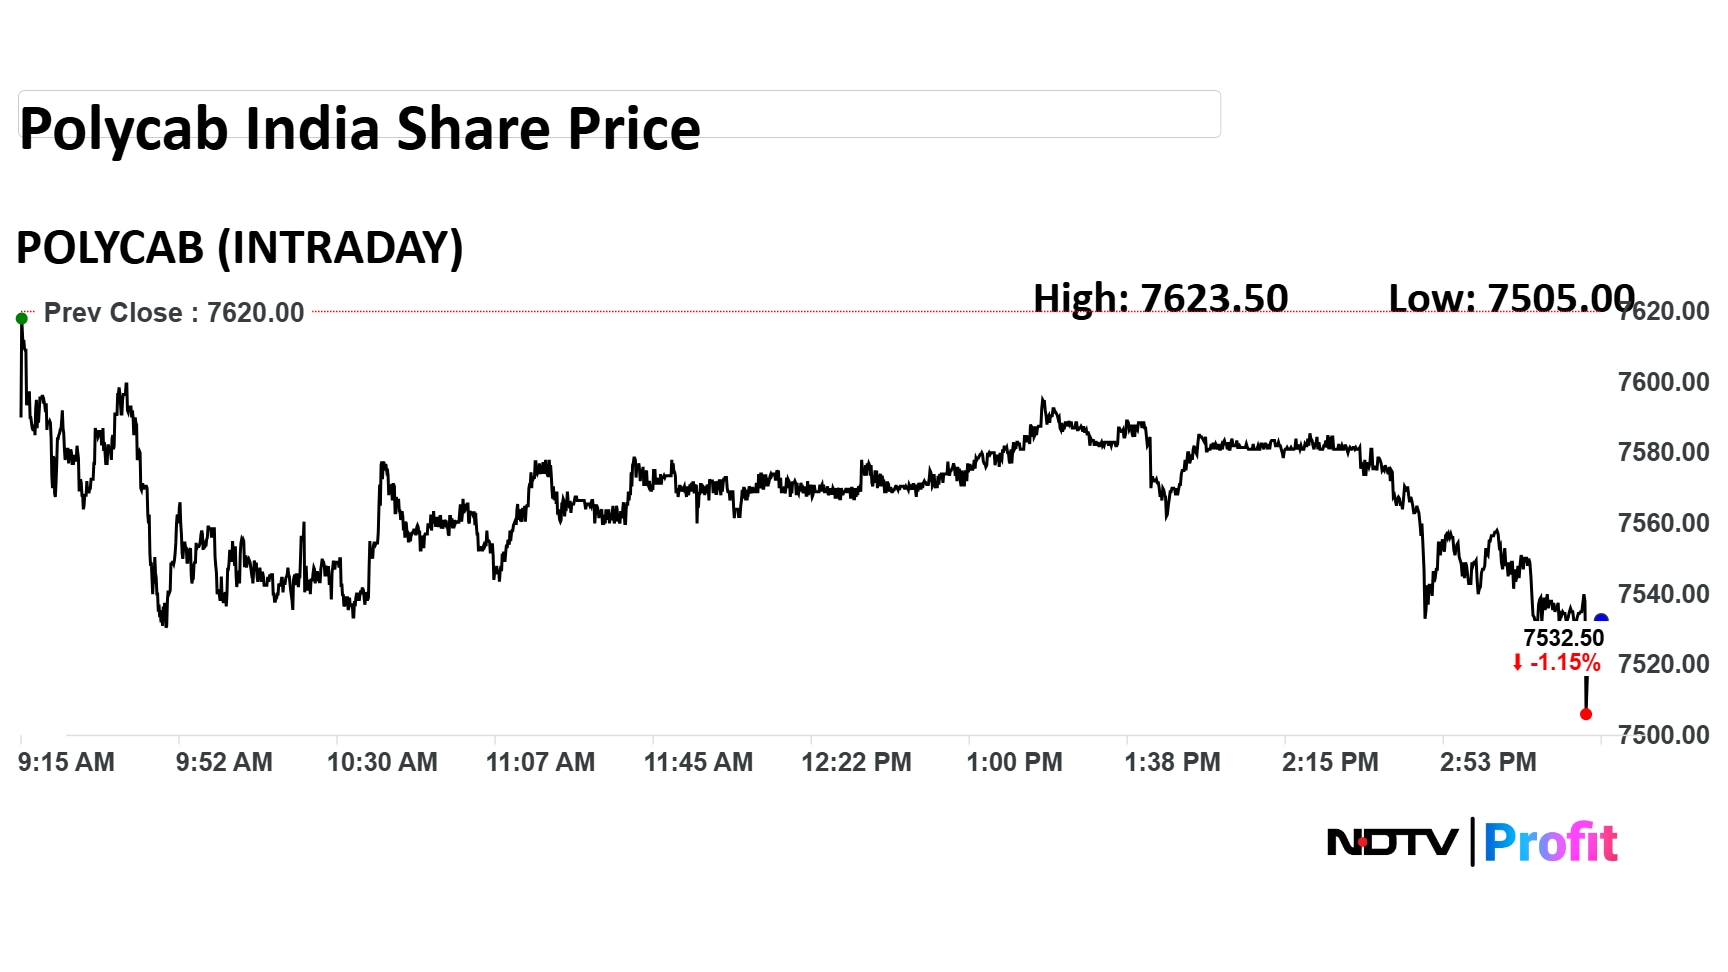Click the 7500.00 price axis label
The image size is (1728, 972).
pos(1663,735)
